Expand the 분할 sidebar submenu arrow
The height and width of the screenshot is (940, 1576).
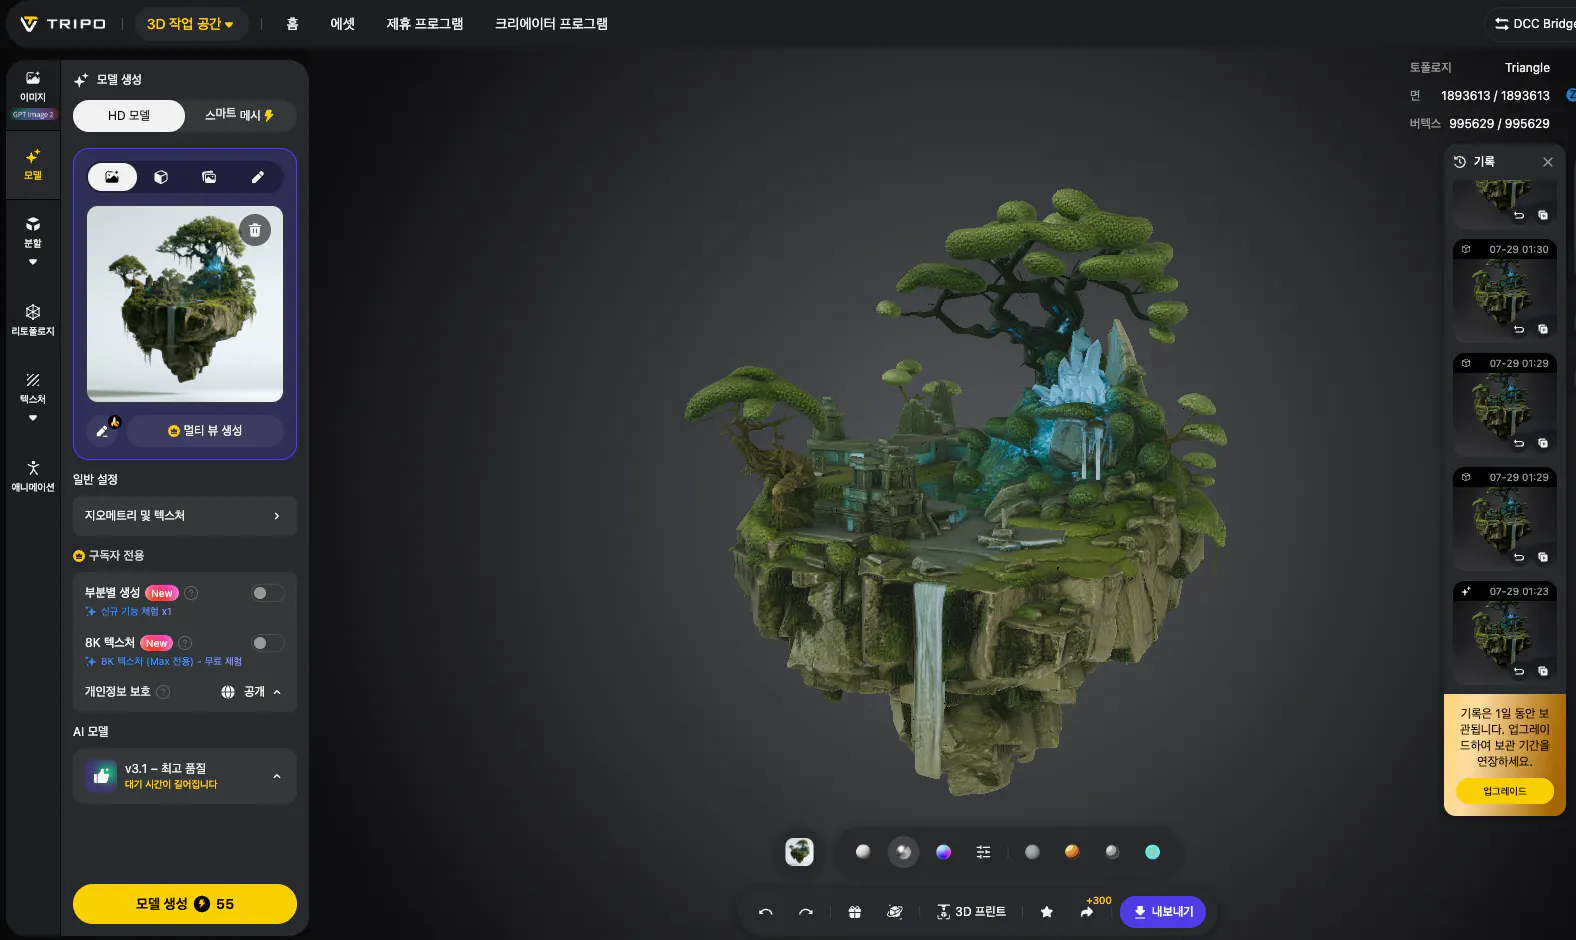(33, 262)
